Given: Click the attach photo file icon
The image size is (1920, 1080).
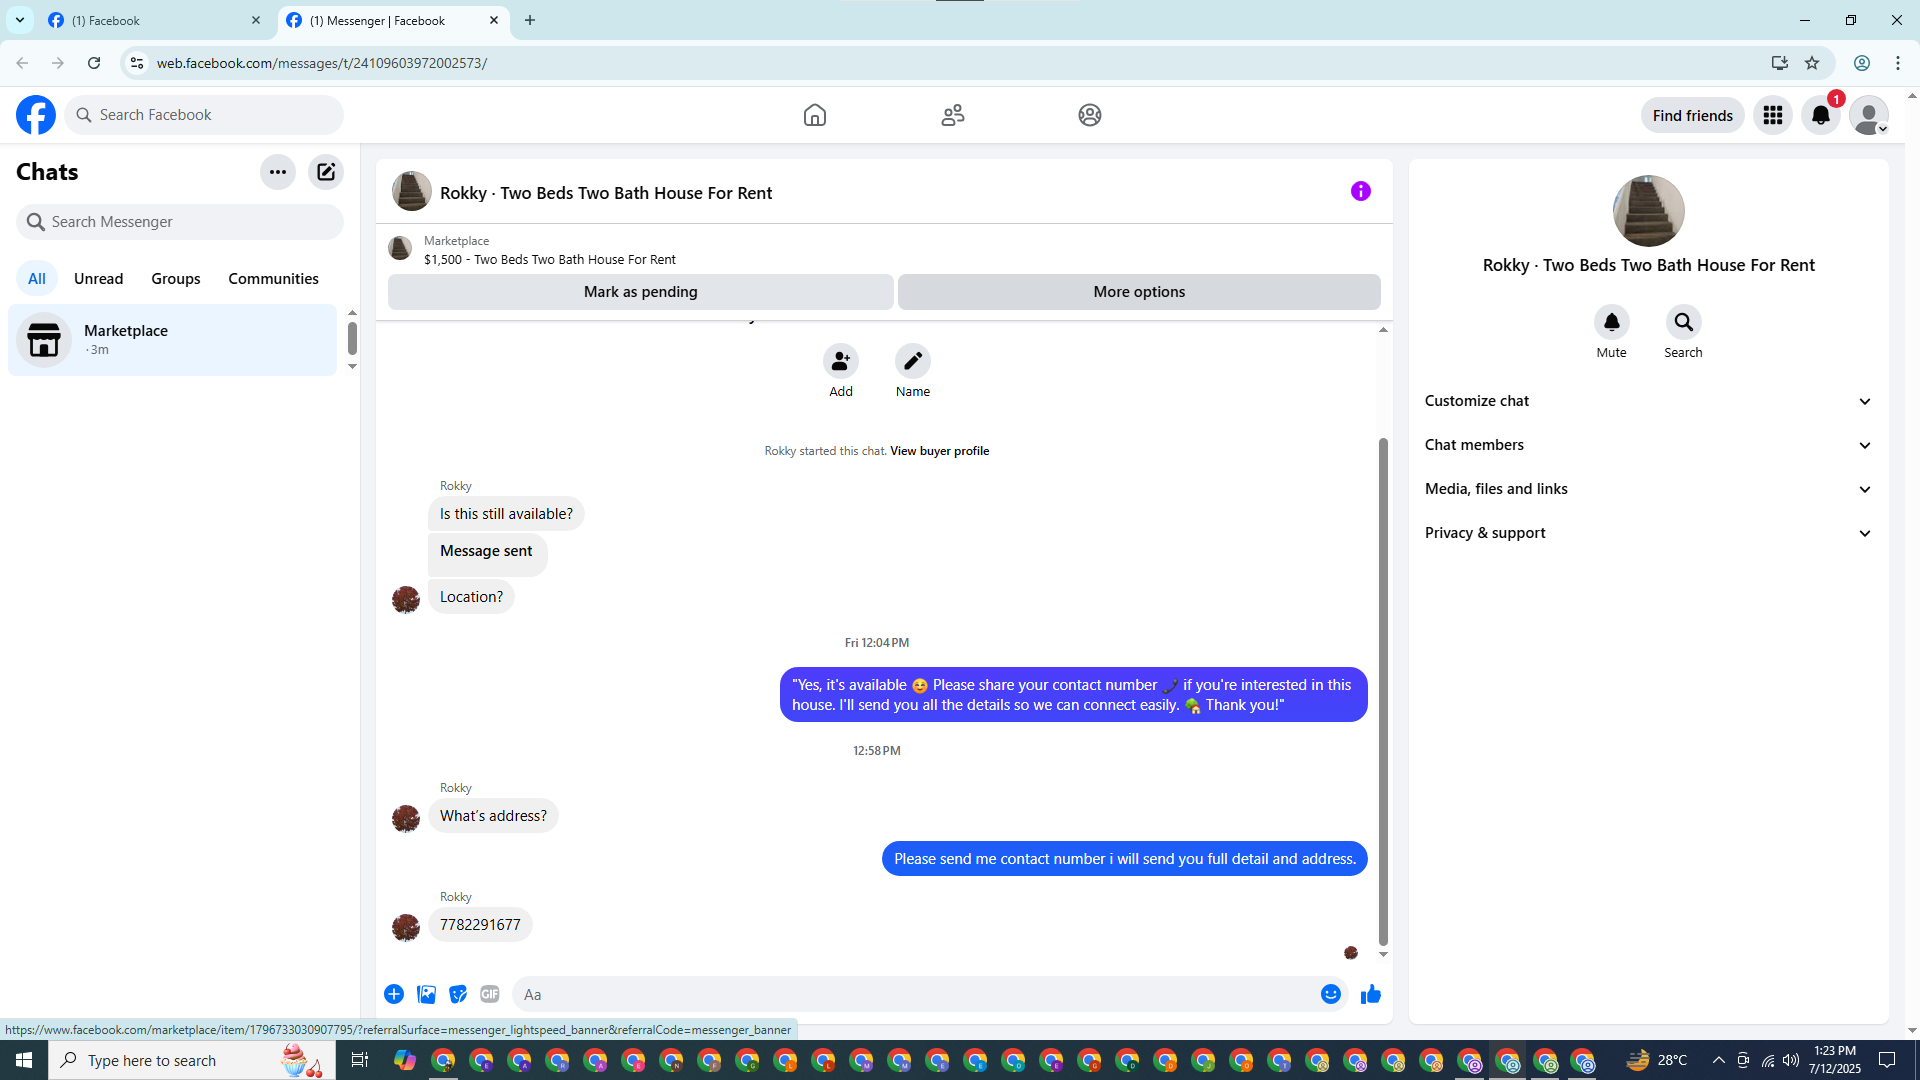Looking at the screenshot, I should coord(426,994).
